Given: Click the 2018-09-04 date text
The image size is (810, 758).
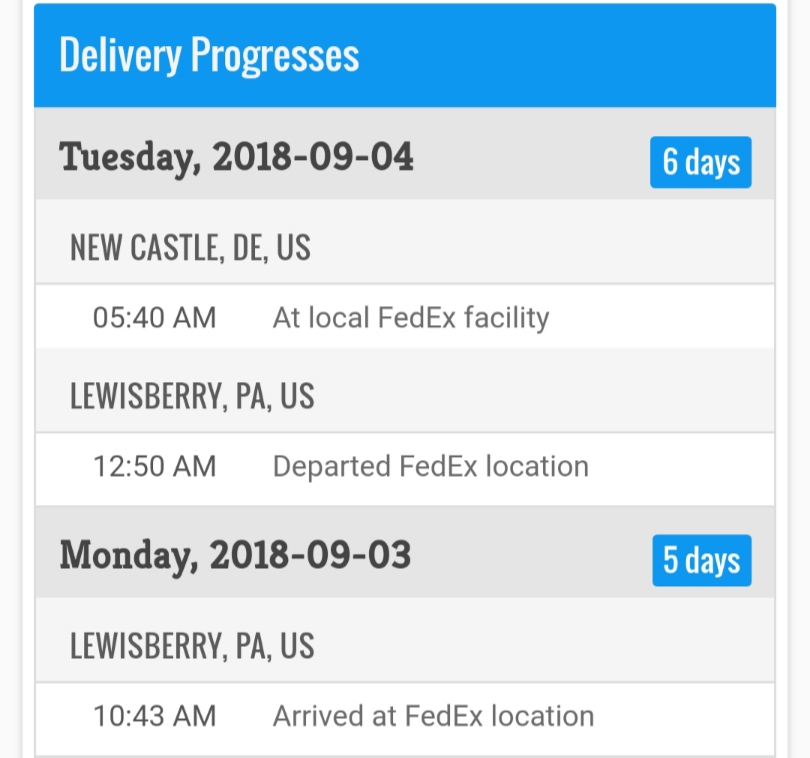Looking at the screenshot, I should [312, 157].
